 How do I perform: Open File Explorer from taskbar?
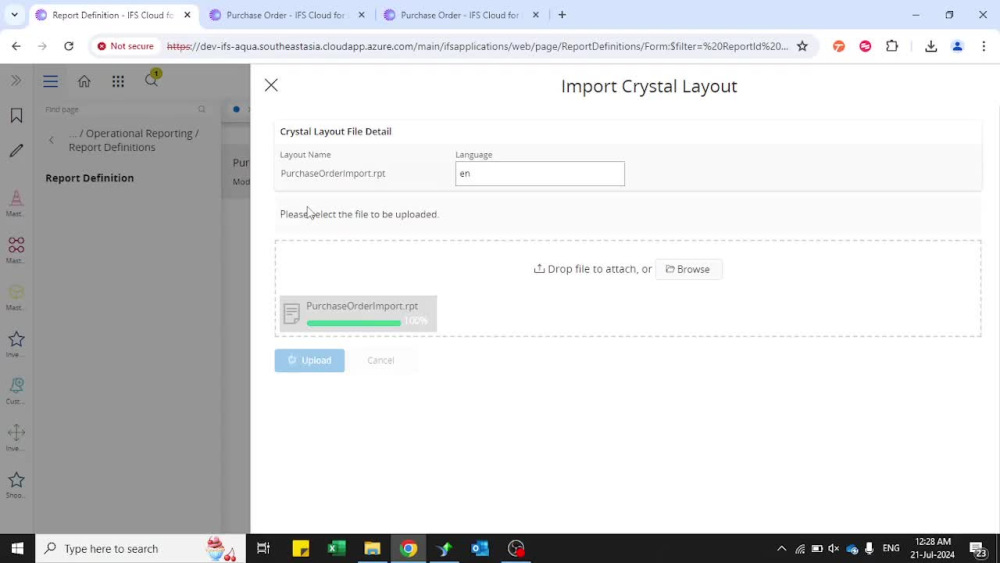pos(372,548)
